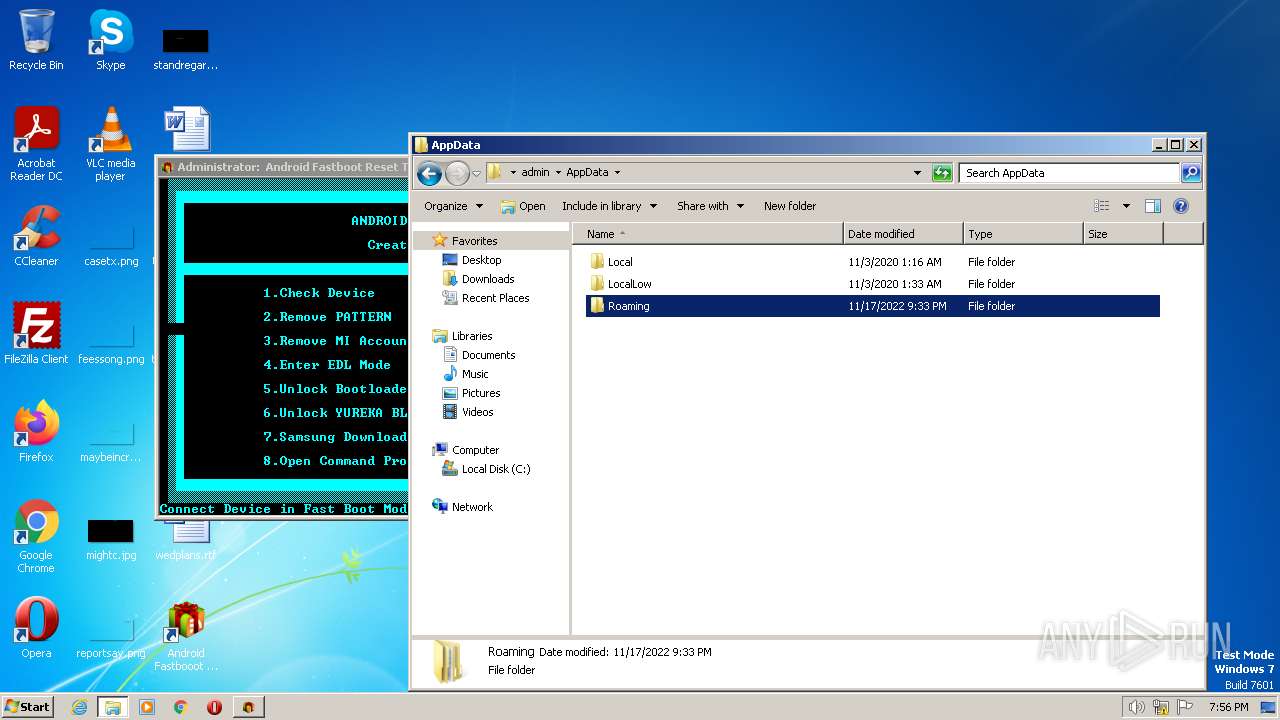The width and height of the screenshot is (1280, 720).
Task: Click the search magnifier icon
Action: [1190, 173]
